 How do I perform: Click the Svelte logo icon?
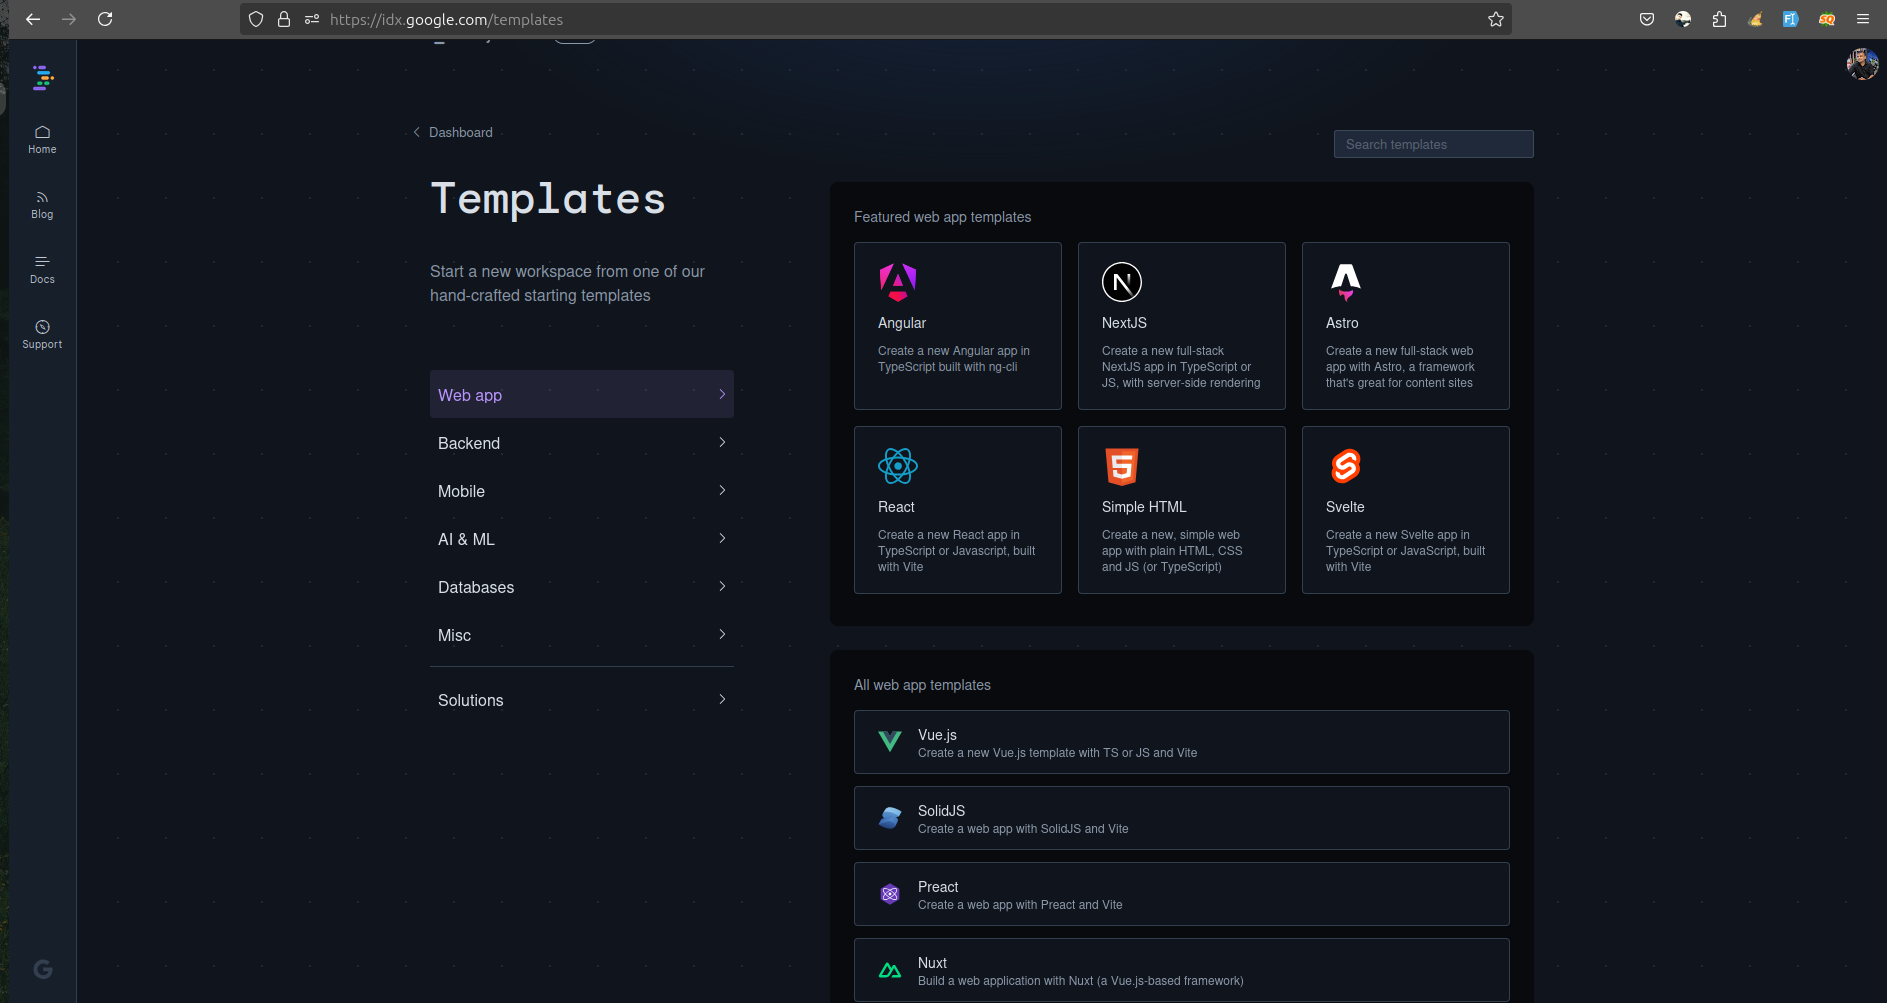(1346, 466)
